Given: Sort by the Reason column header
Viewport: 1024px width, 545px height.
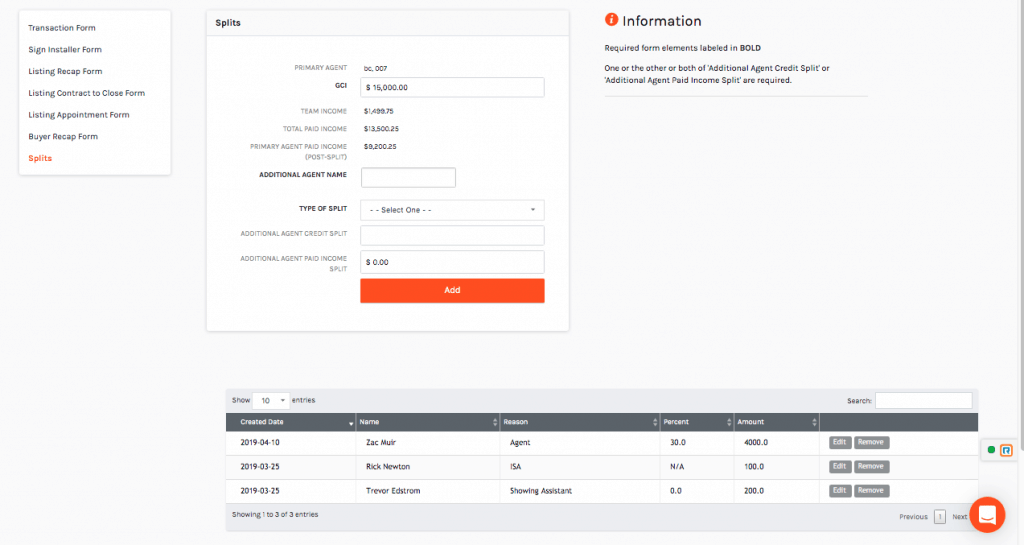Looking at the screenshot, I should 580,422.
